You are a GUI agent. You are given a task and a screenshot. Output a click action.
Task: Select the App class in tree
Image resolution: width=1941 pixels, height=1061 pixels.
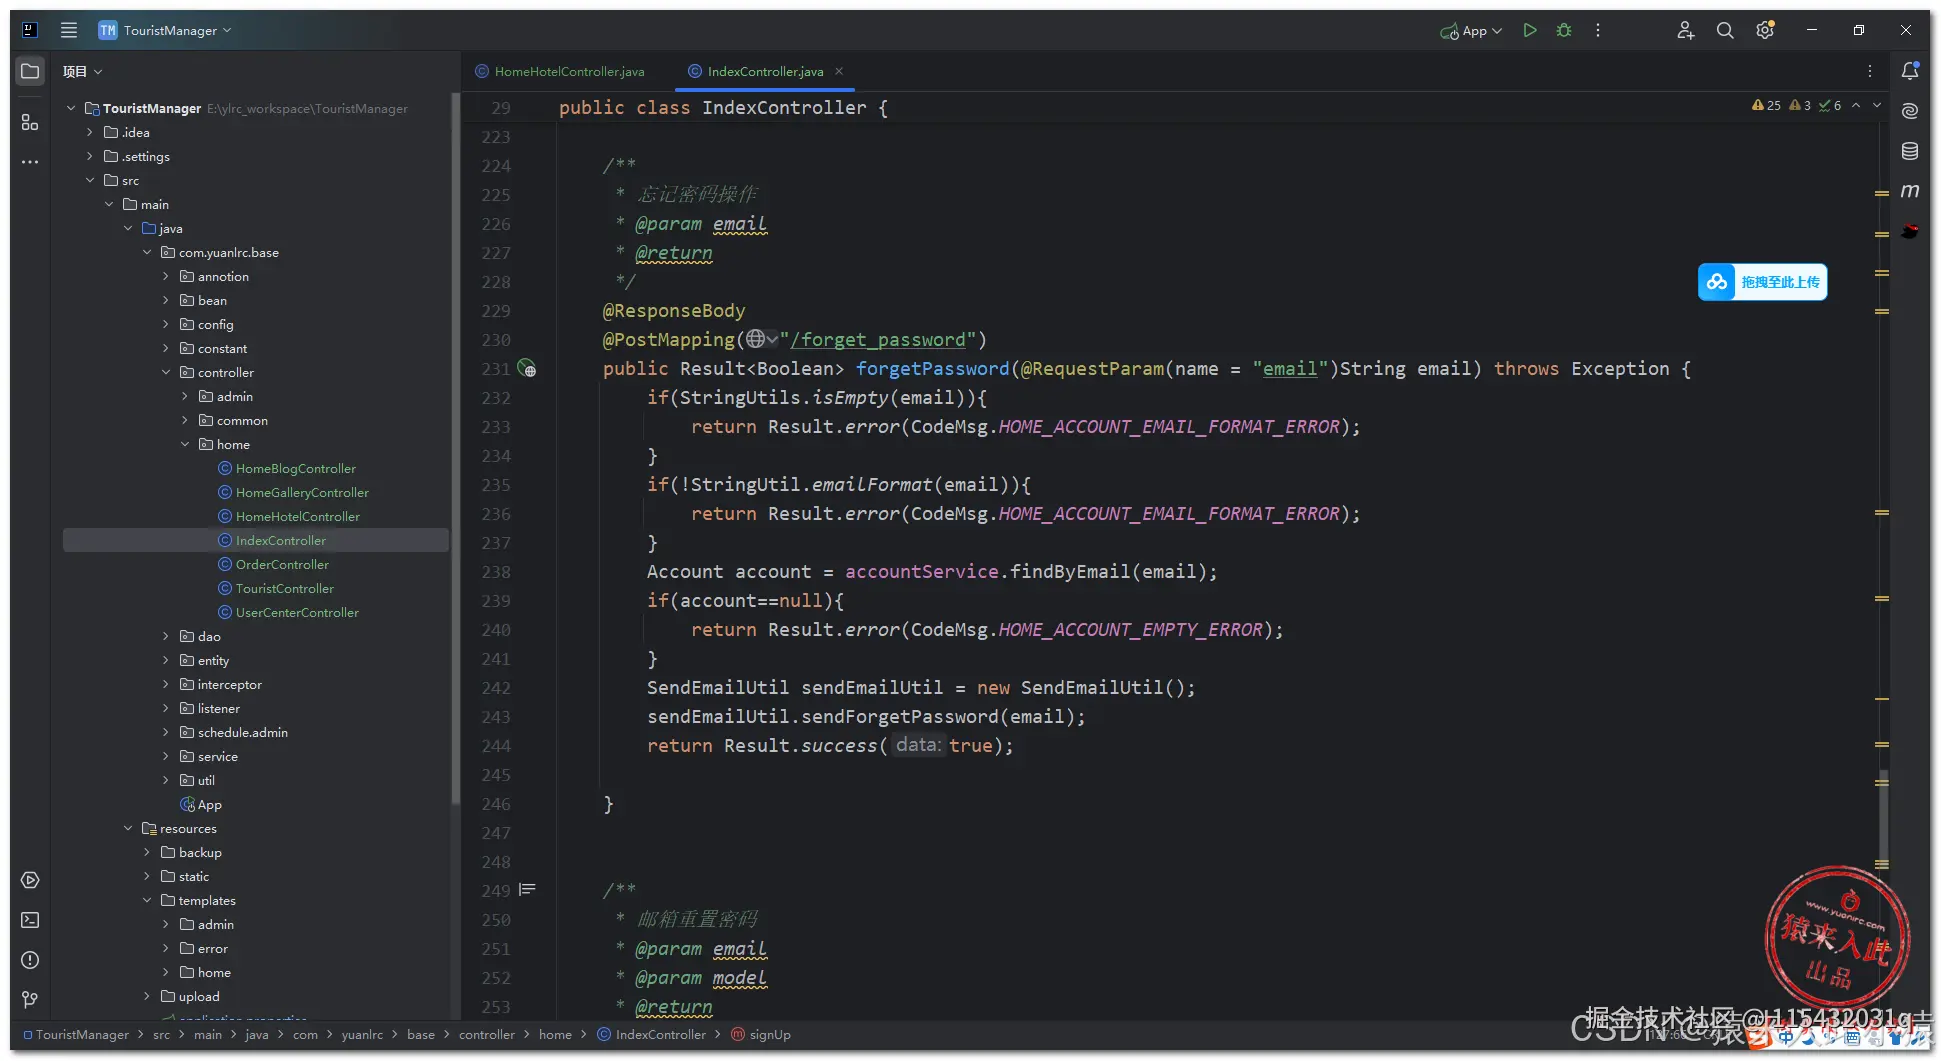tap(201, 804)
